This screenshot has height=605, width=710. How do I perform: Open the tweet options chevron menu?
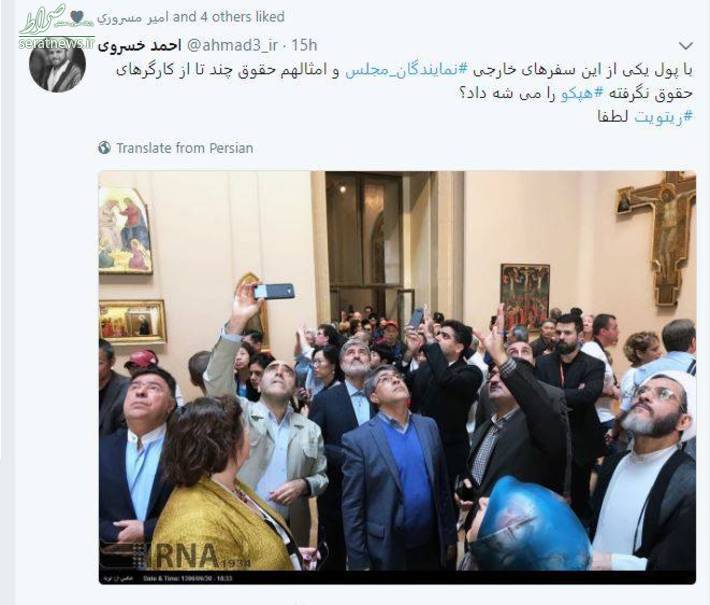[686, 45]
